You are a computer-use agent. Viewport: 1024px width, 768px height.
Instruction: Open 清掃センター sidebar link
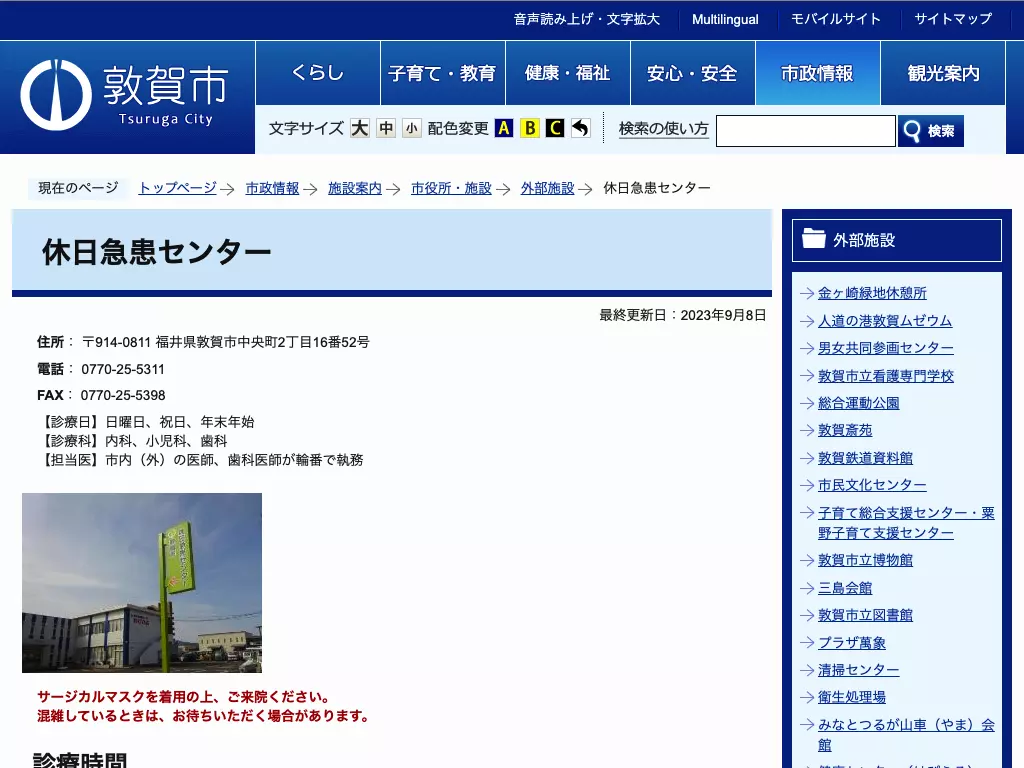click(859, 670)
